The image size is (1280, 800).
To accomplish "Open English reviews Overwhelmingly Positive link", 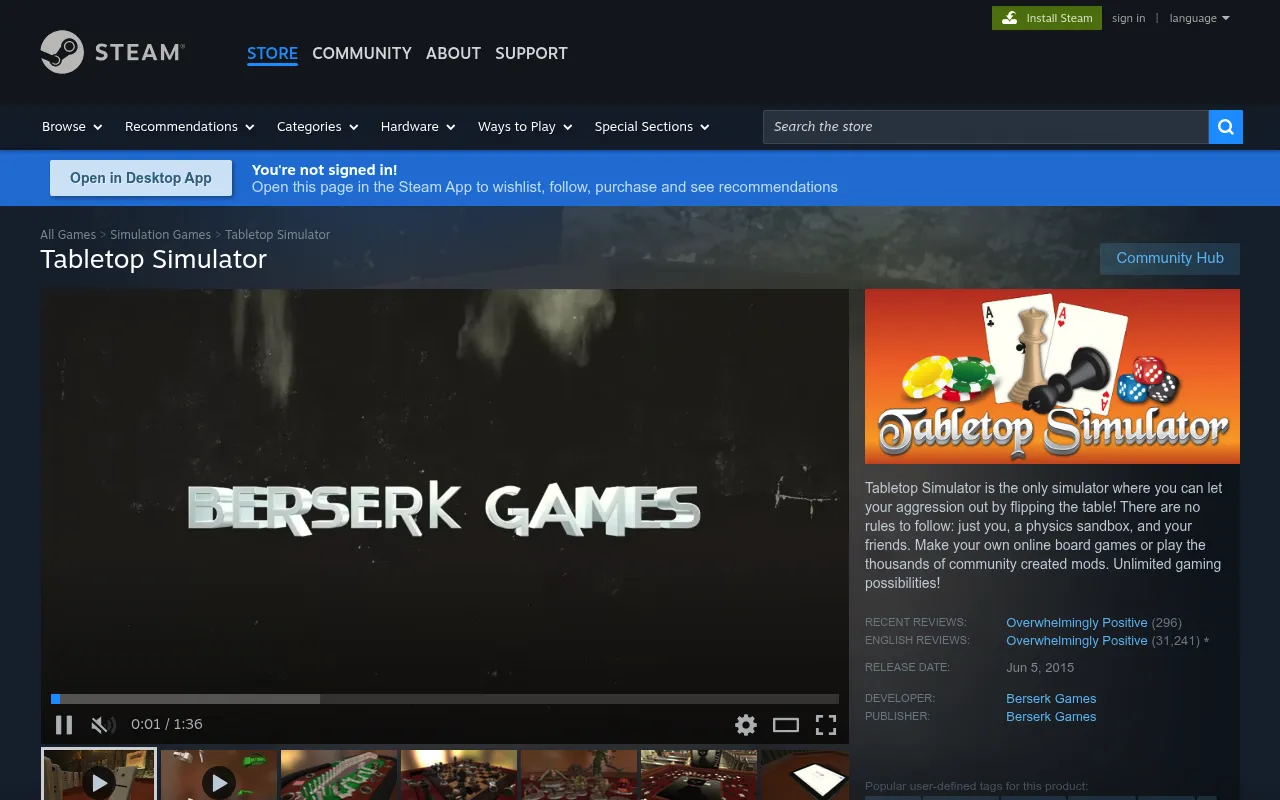I will click(1077, 641).
